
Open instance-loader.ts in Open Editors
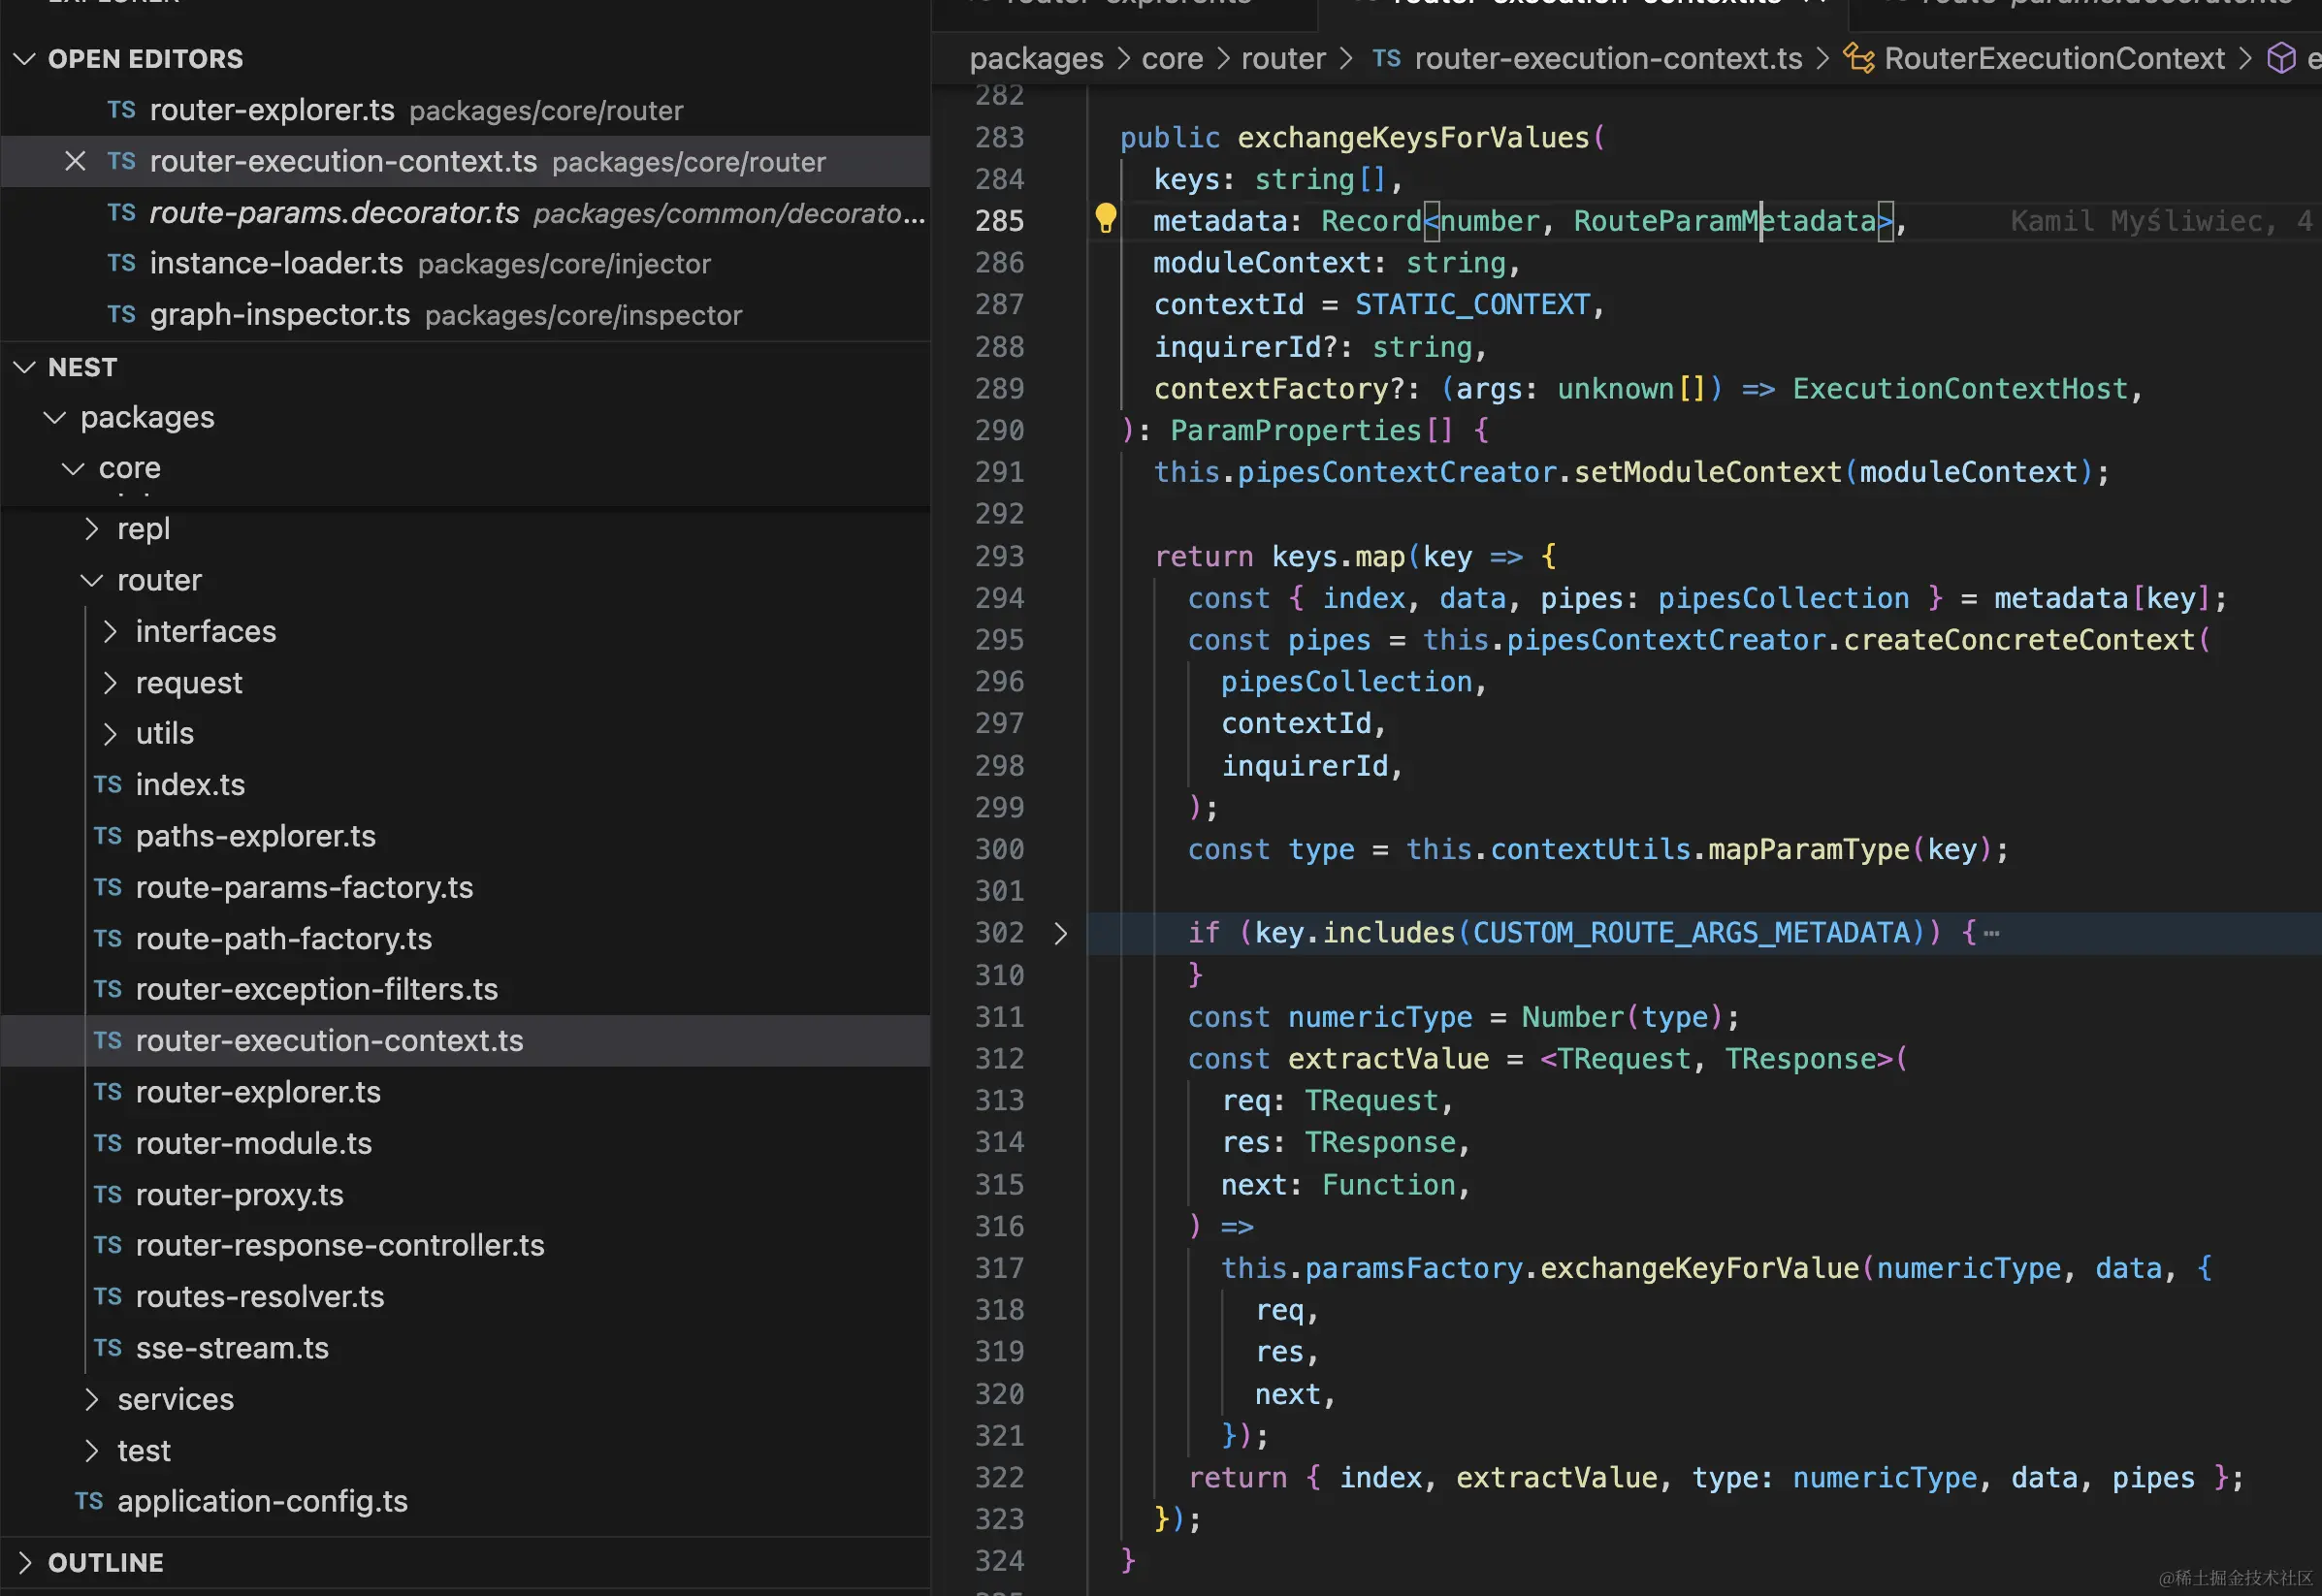tap(465, 263)
